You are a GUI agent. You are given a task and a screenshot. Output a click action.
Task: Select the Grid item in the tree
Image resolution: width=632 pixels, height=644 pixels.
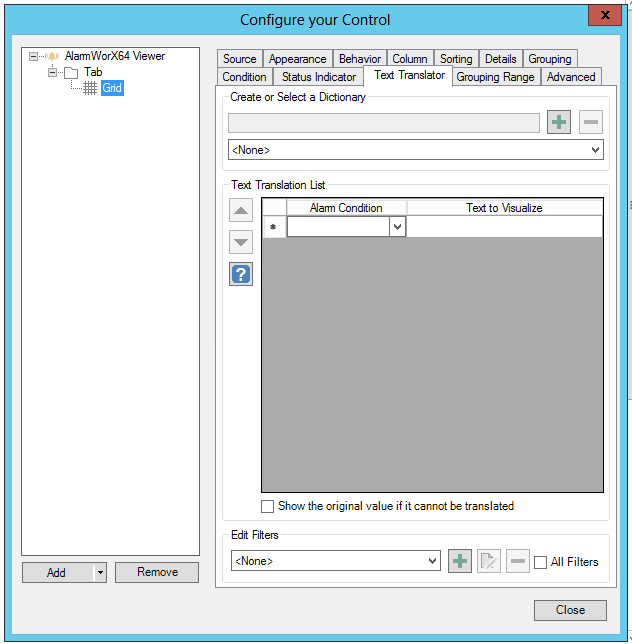click(111, 89)
